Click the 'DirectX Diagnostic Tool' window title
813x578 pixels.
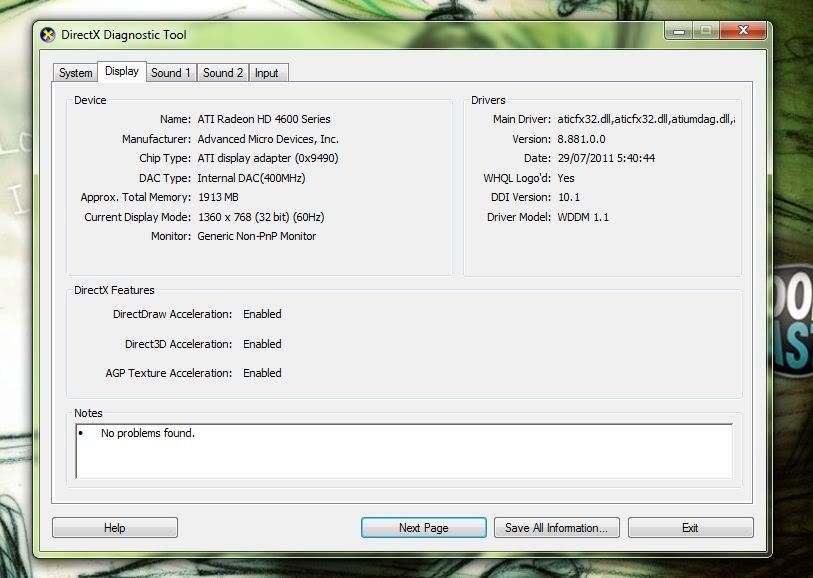(124, 35)
